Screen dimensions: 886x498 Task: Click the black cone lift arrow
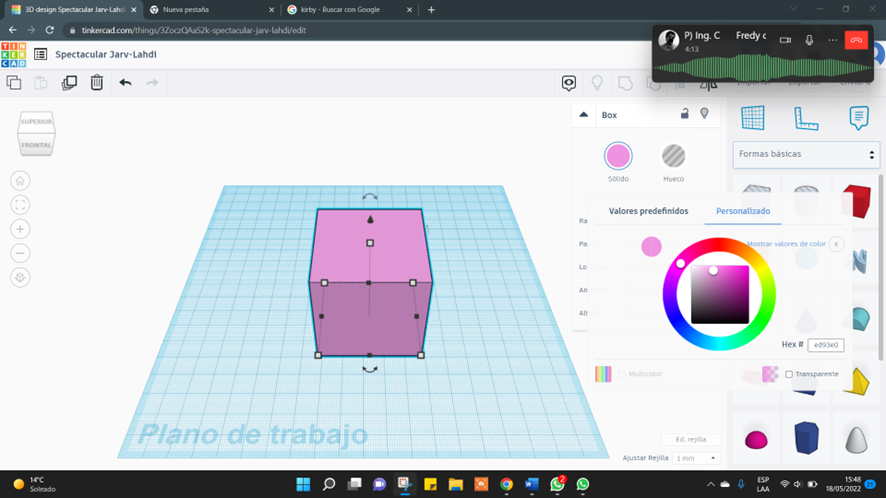point(370,219)
